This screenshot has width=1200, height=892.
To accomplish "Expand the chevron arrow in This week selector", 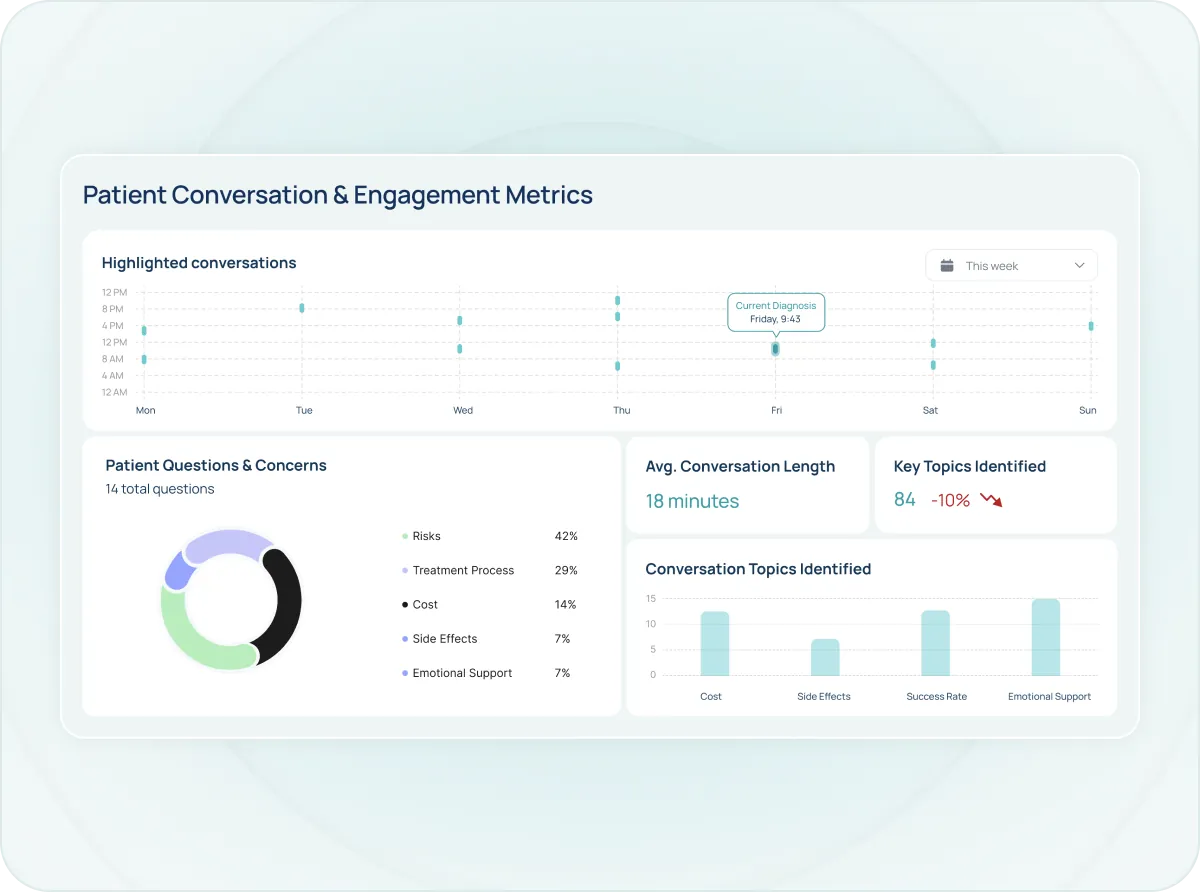I will click(1079, 265).
